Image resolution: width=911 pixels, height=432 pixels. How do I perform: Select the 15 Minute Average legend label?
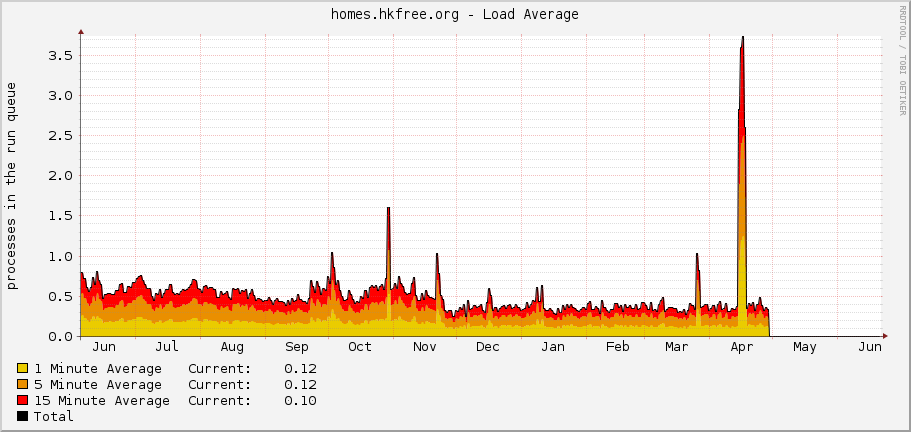click(x=102, y=401)
